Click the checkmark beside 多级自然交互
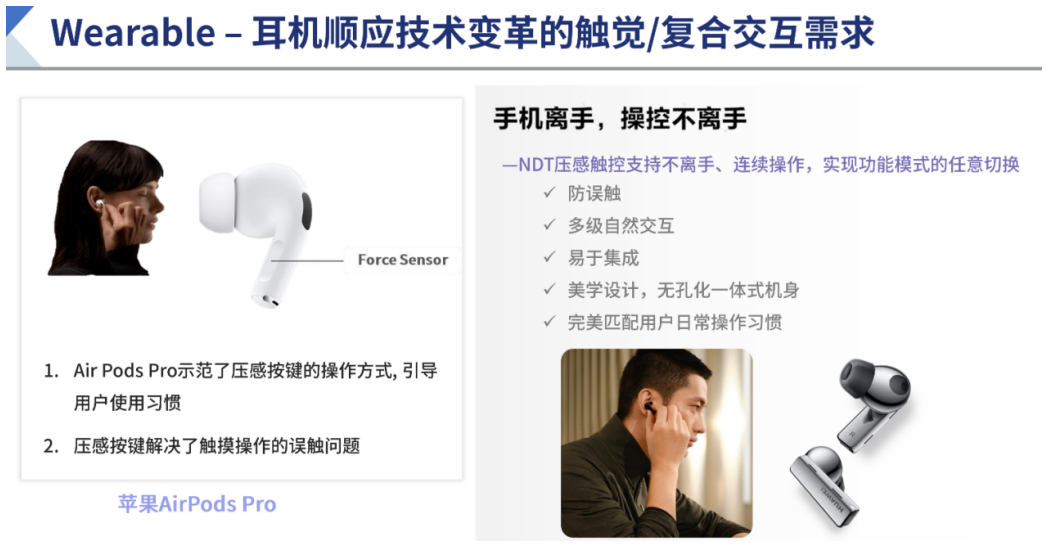Viewport: 1051px width, 548px height. 550,225
